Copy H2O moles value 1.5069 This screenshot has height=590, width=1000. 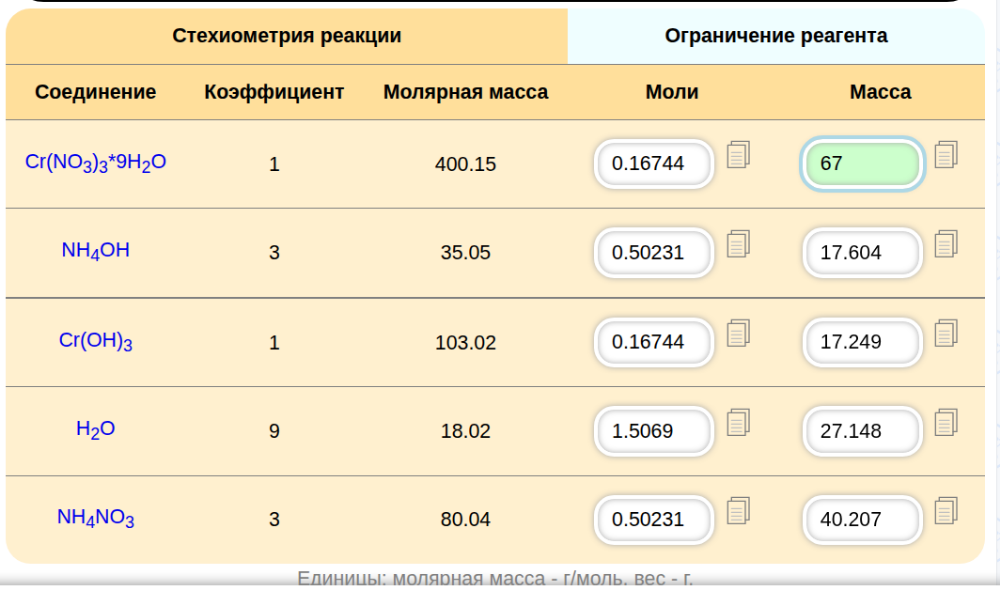(x=738, y=422)
